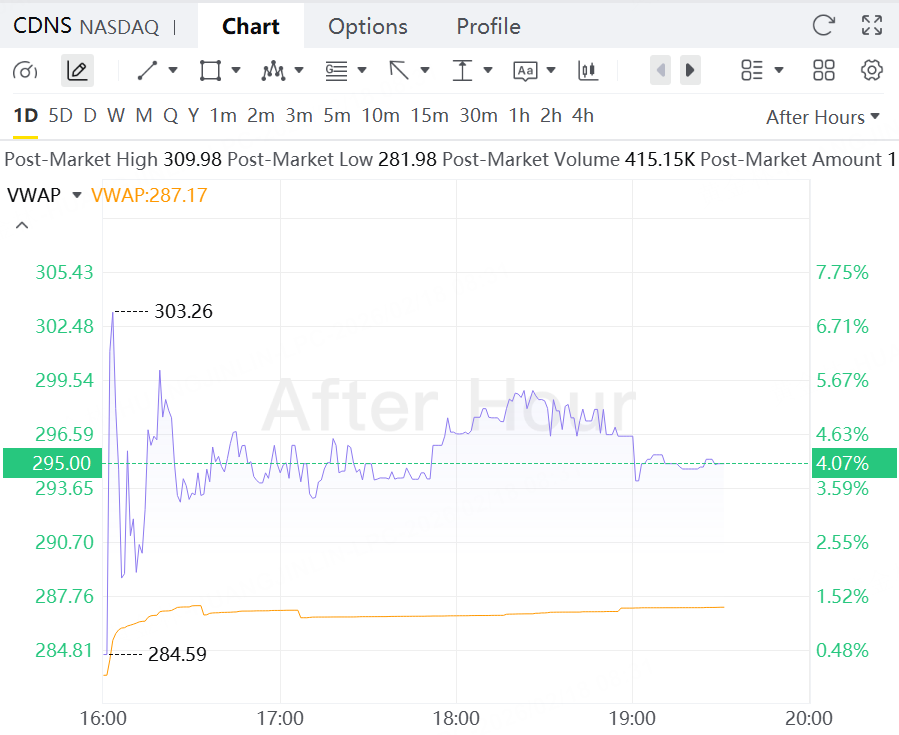Open the grid layout icon
Image resolution: width=899 pixels, height=735 pixels.
click(x=823, y=71)
